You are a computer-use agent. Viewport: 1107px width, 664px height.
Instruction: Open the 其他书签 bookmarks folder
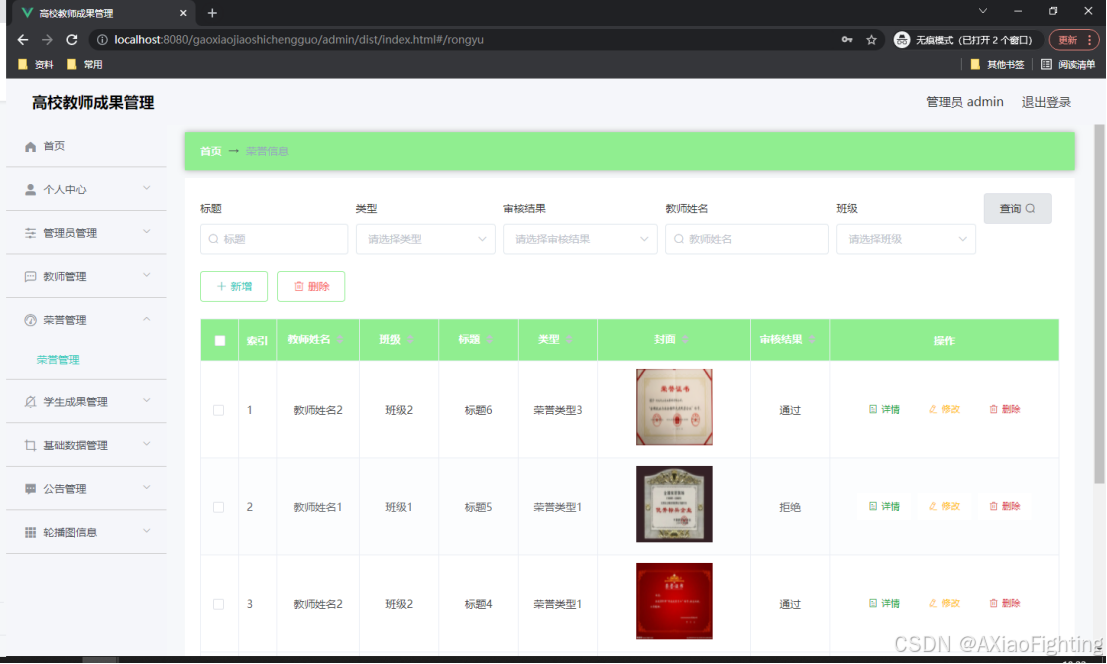pyautogui.click(x=997, y=64)
